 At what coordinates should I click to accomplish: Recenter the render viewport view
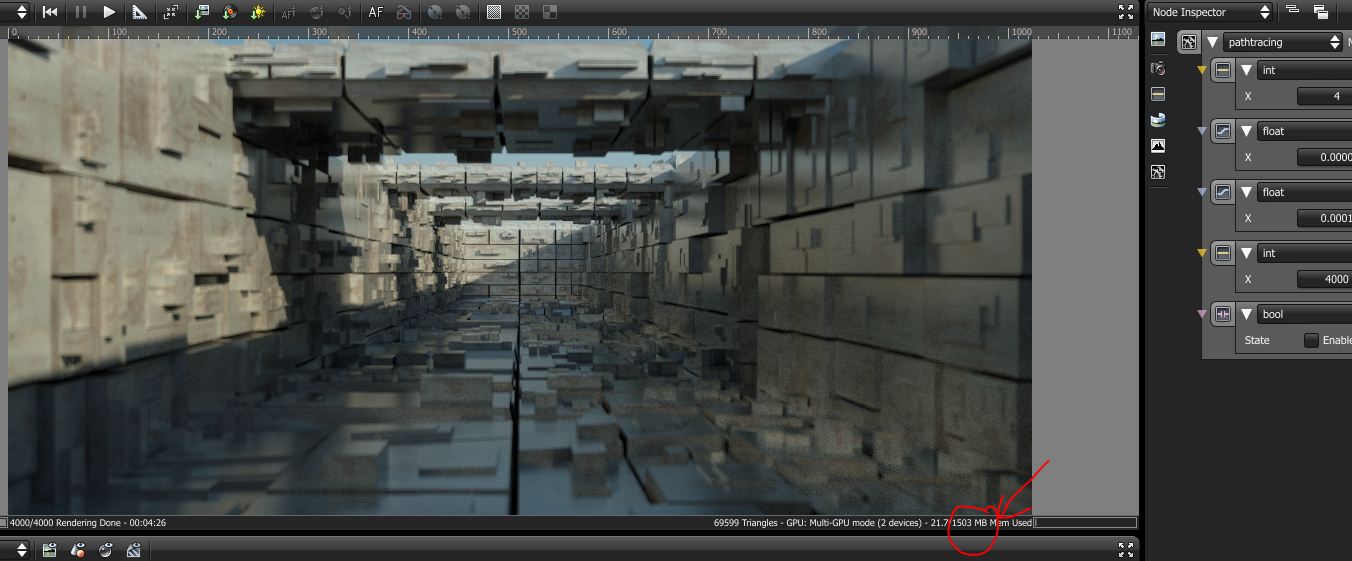171,12
